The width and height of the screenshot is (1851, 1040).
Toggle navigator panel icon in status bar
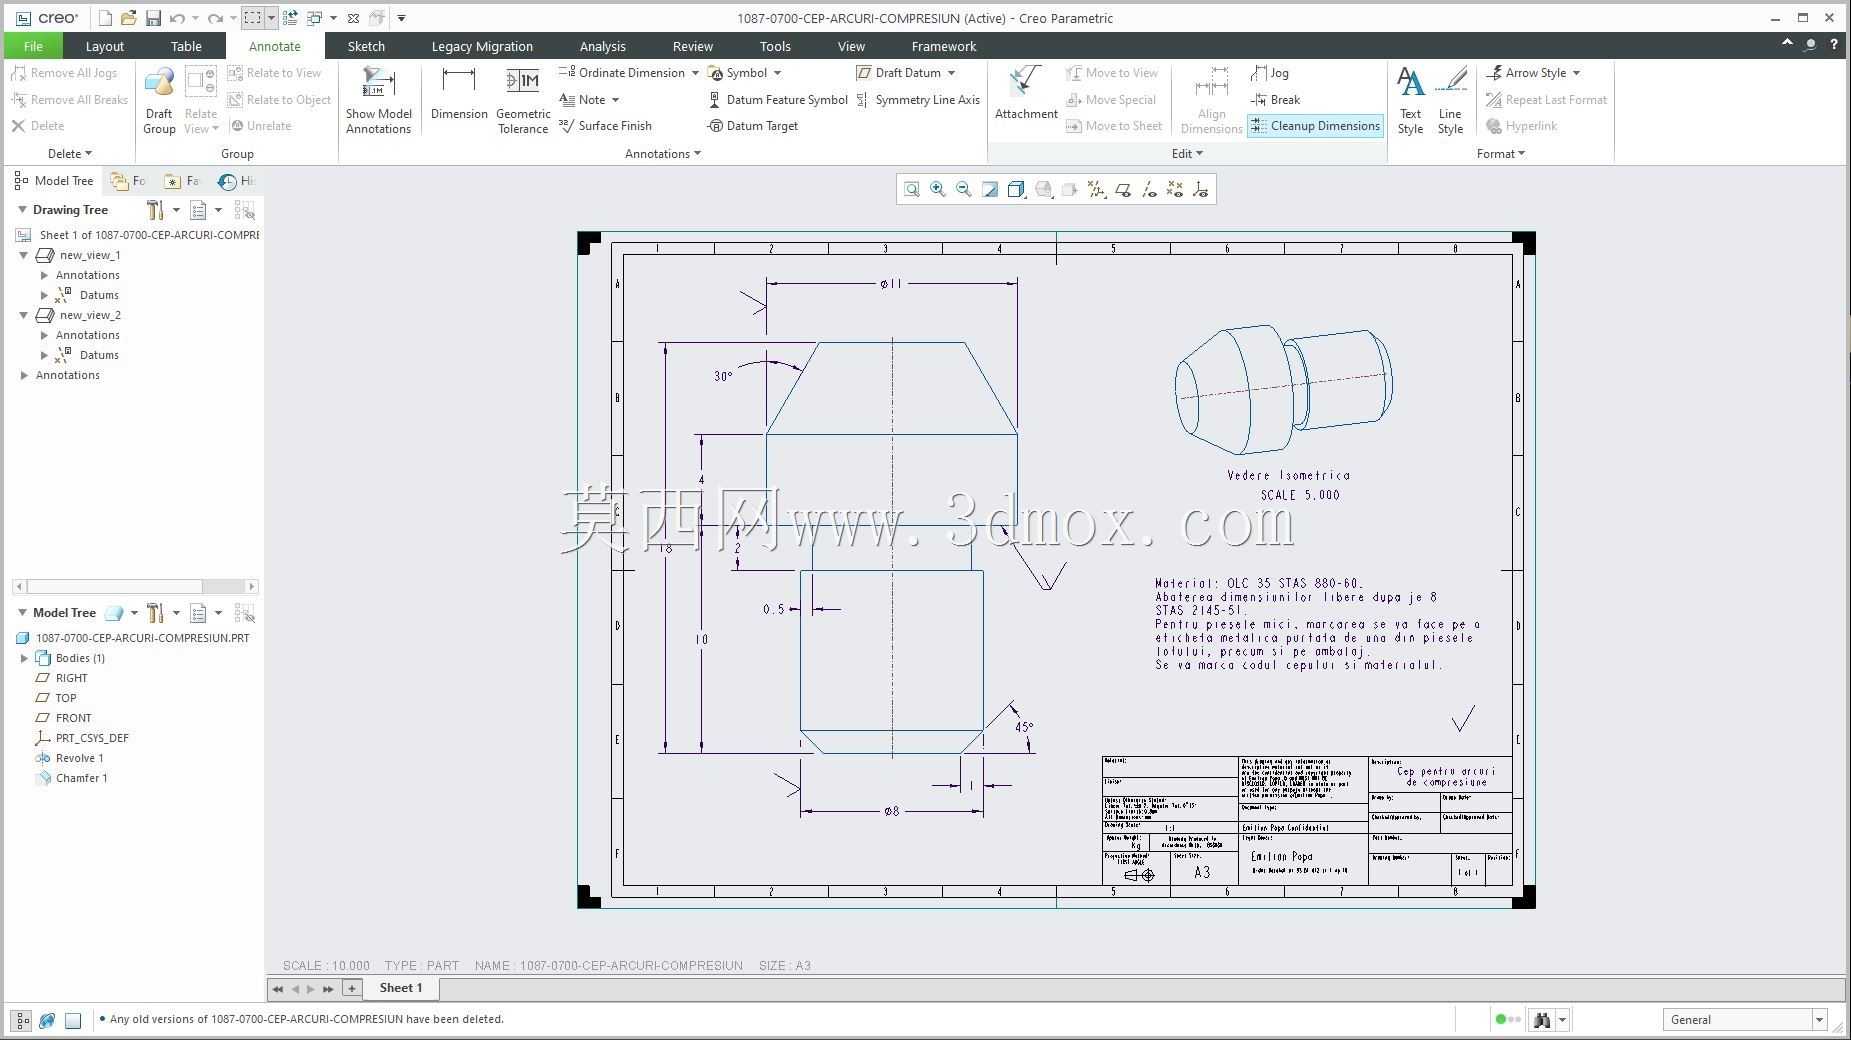(21, 1020)
